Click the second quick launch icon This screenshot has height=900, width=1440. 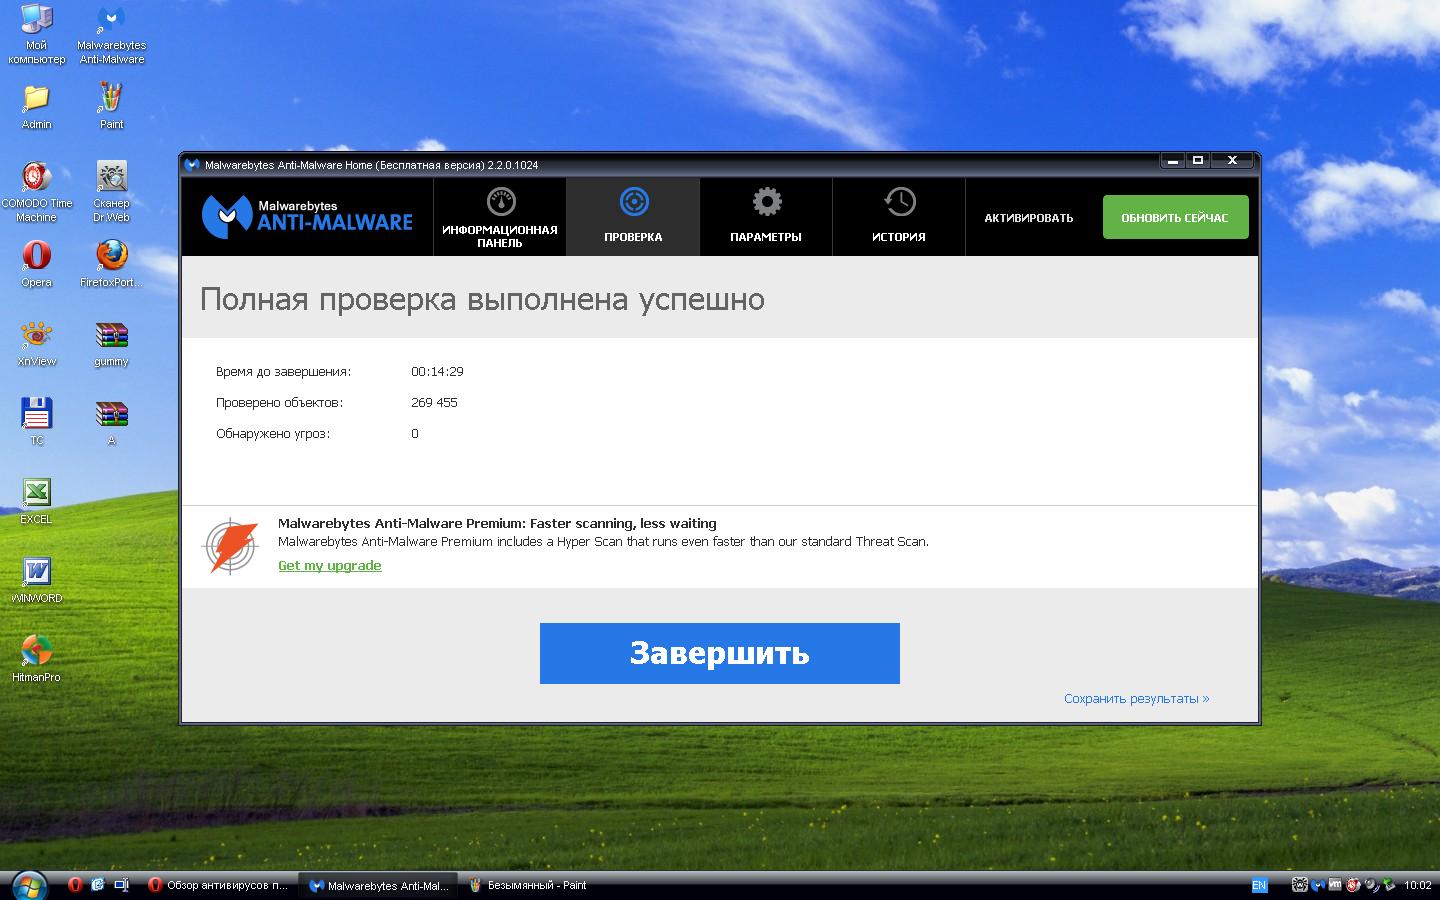pos(98,885)
